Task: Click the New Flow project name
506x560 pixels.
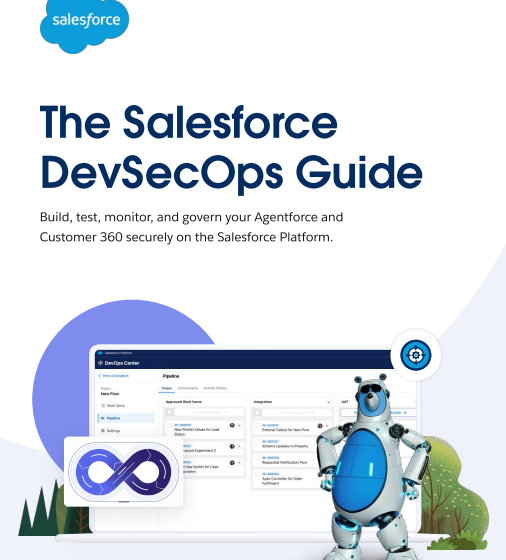Action: (x=110, y=394)
